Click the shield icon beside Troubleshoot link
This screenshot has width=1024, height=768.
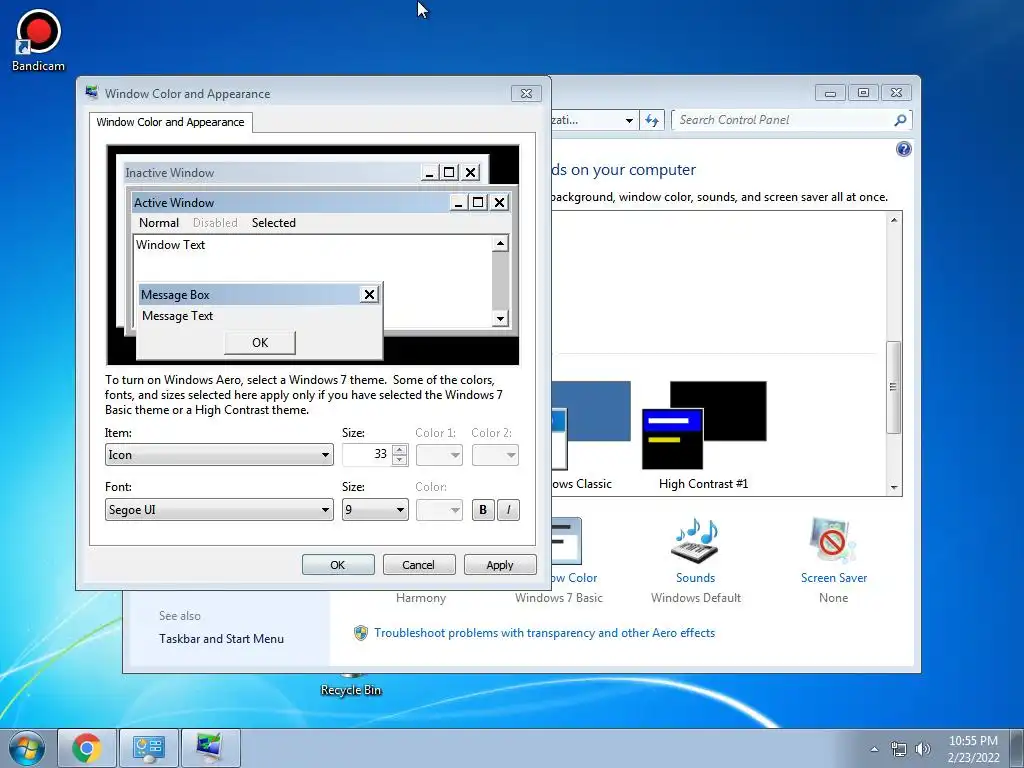point(360,633)
